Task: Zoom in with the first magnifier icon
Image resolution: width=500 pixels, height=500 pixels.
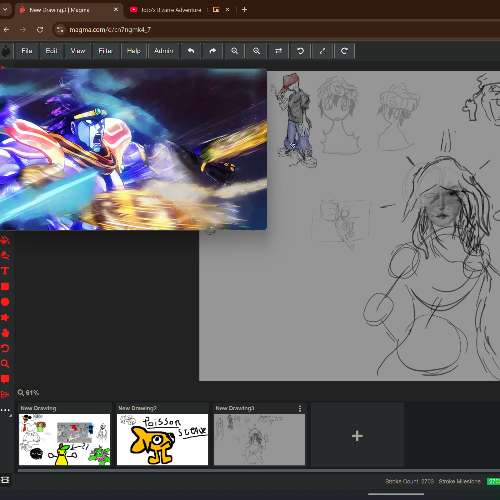Action: pyautogui.click(x=235, y=51)
